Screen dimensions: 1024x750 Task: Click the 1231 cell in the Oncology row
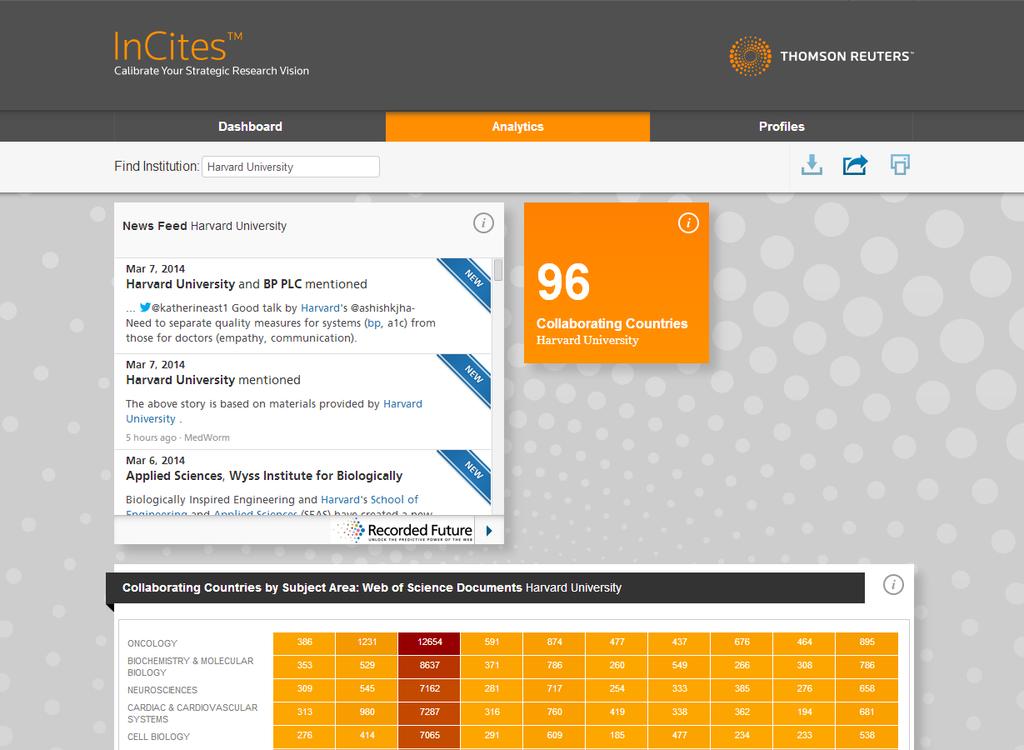[367, 642]
